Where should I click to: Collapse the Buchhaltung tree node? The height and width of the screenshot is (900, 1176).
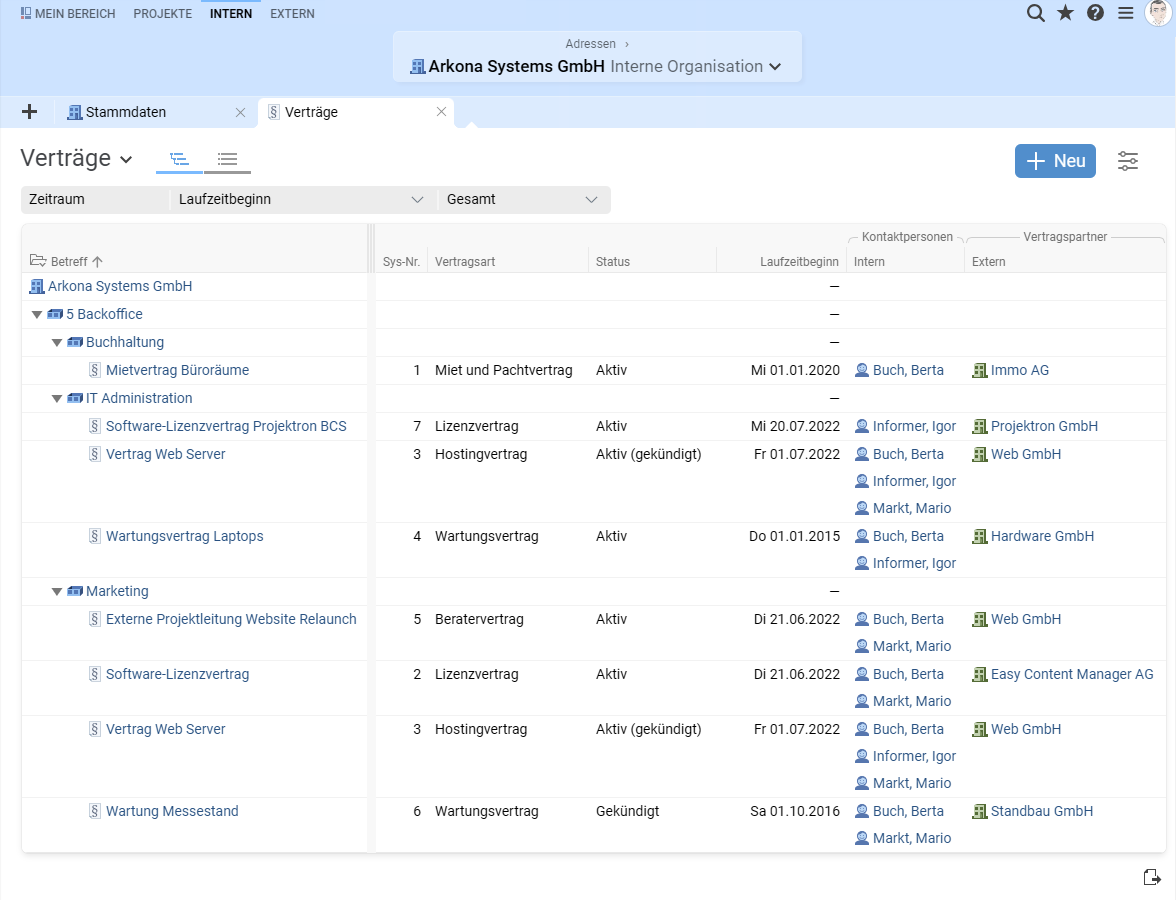pyautogui.click(x=56, y=342)
